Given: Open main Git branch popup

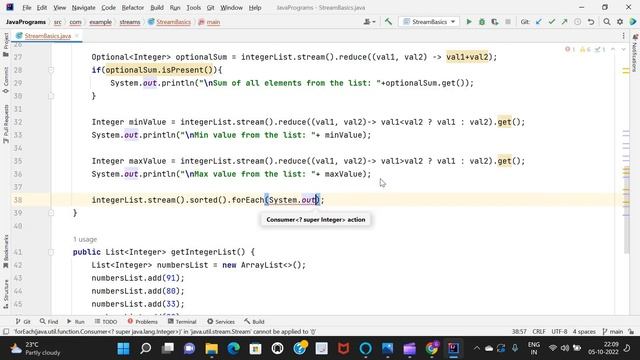Looking at the screenshot, I should coord(613,332).
